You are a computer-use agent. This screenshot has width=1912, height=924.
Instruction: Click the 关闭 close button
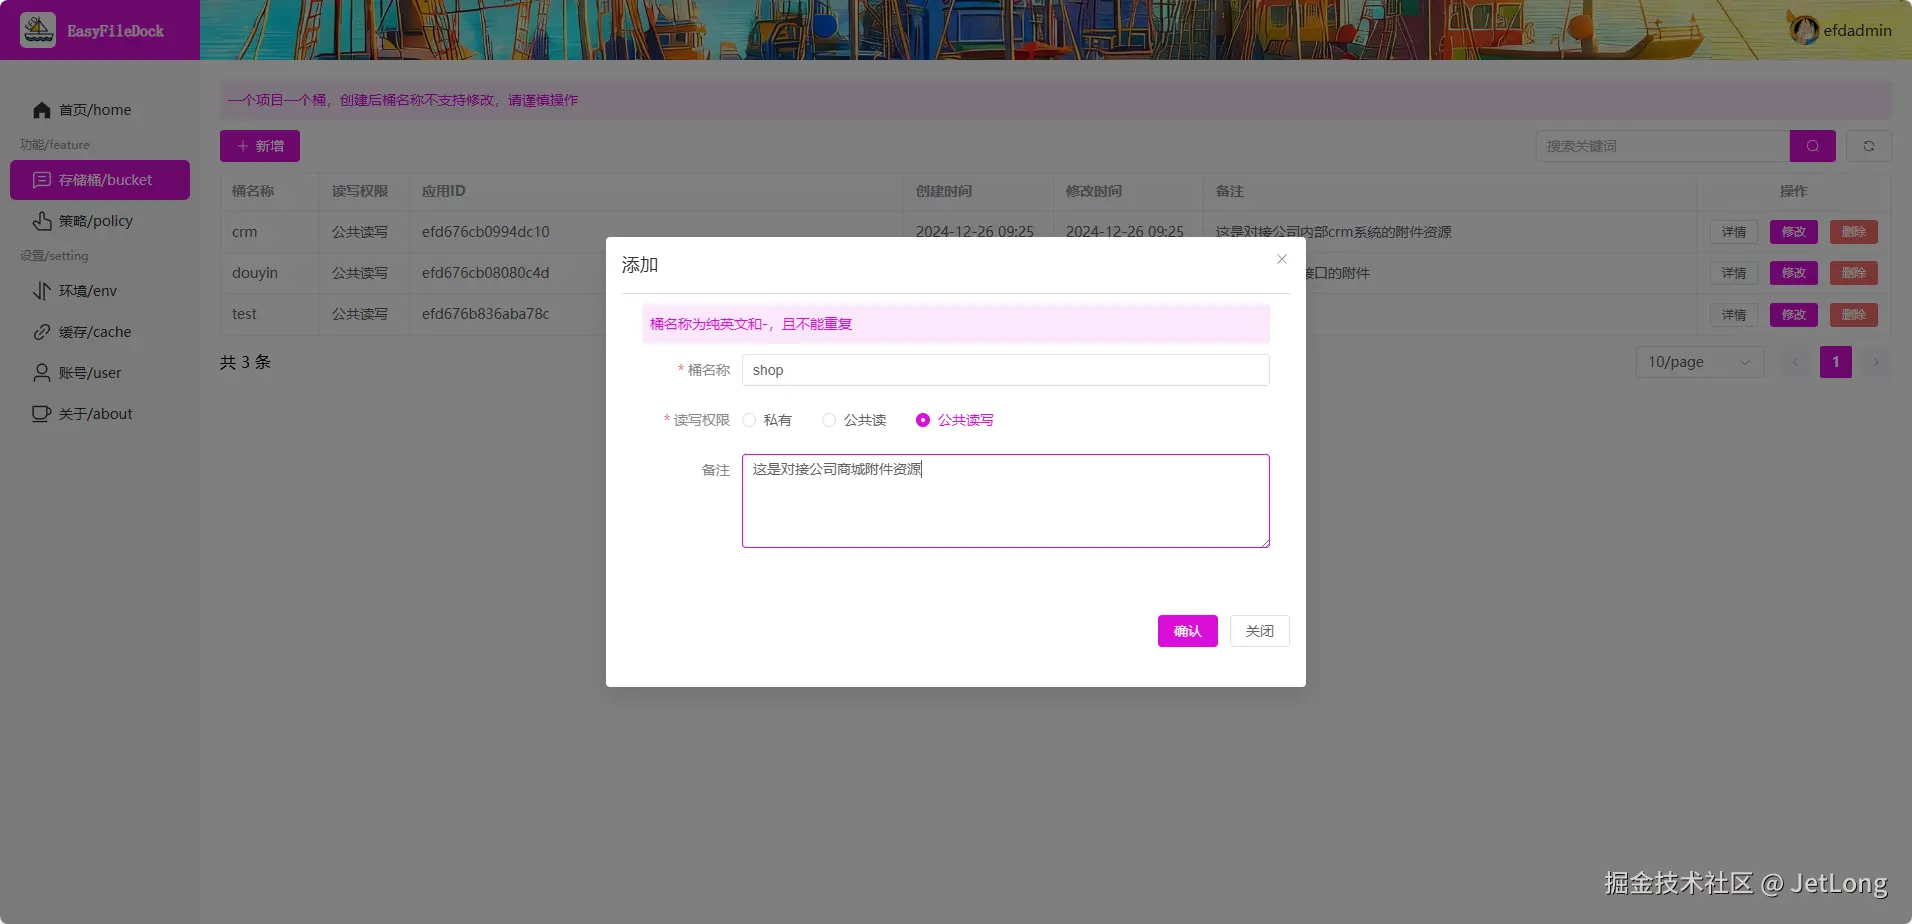click(1260, 631)
